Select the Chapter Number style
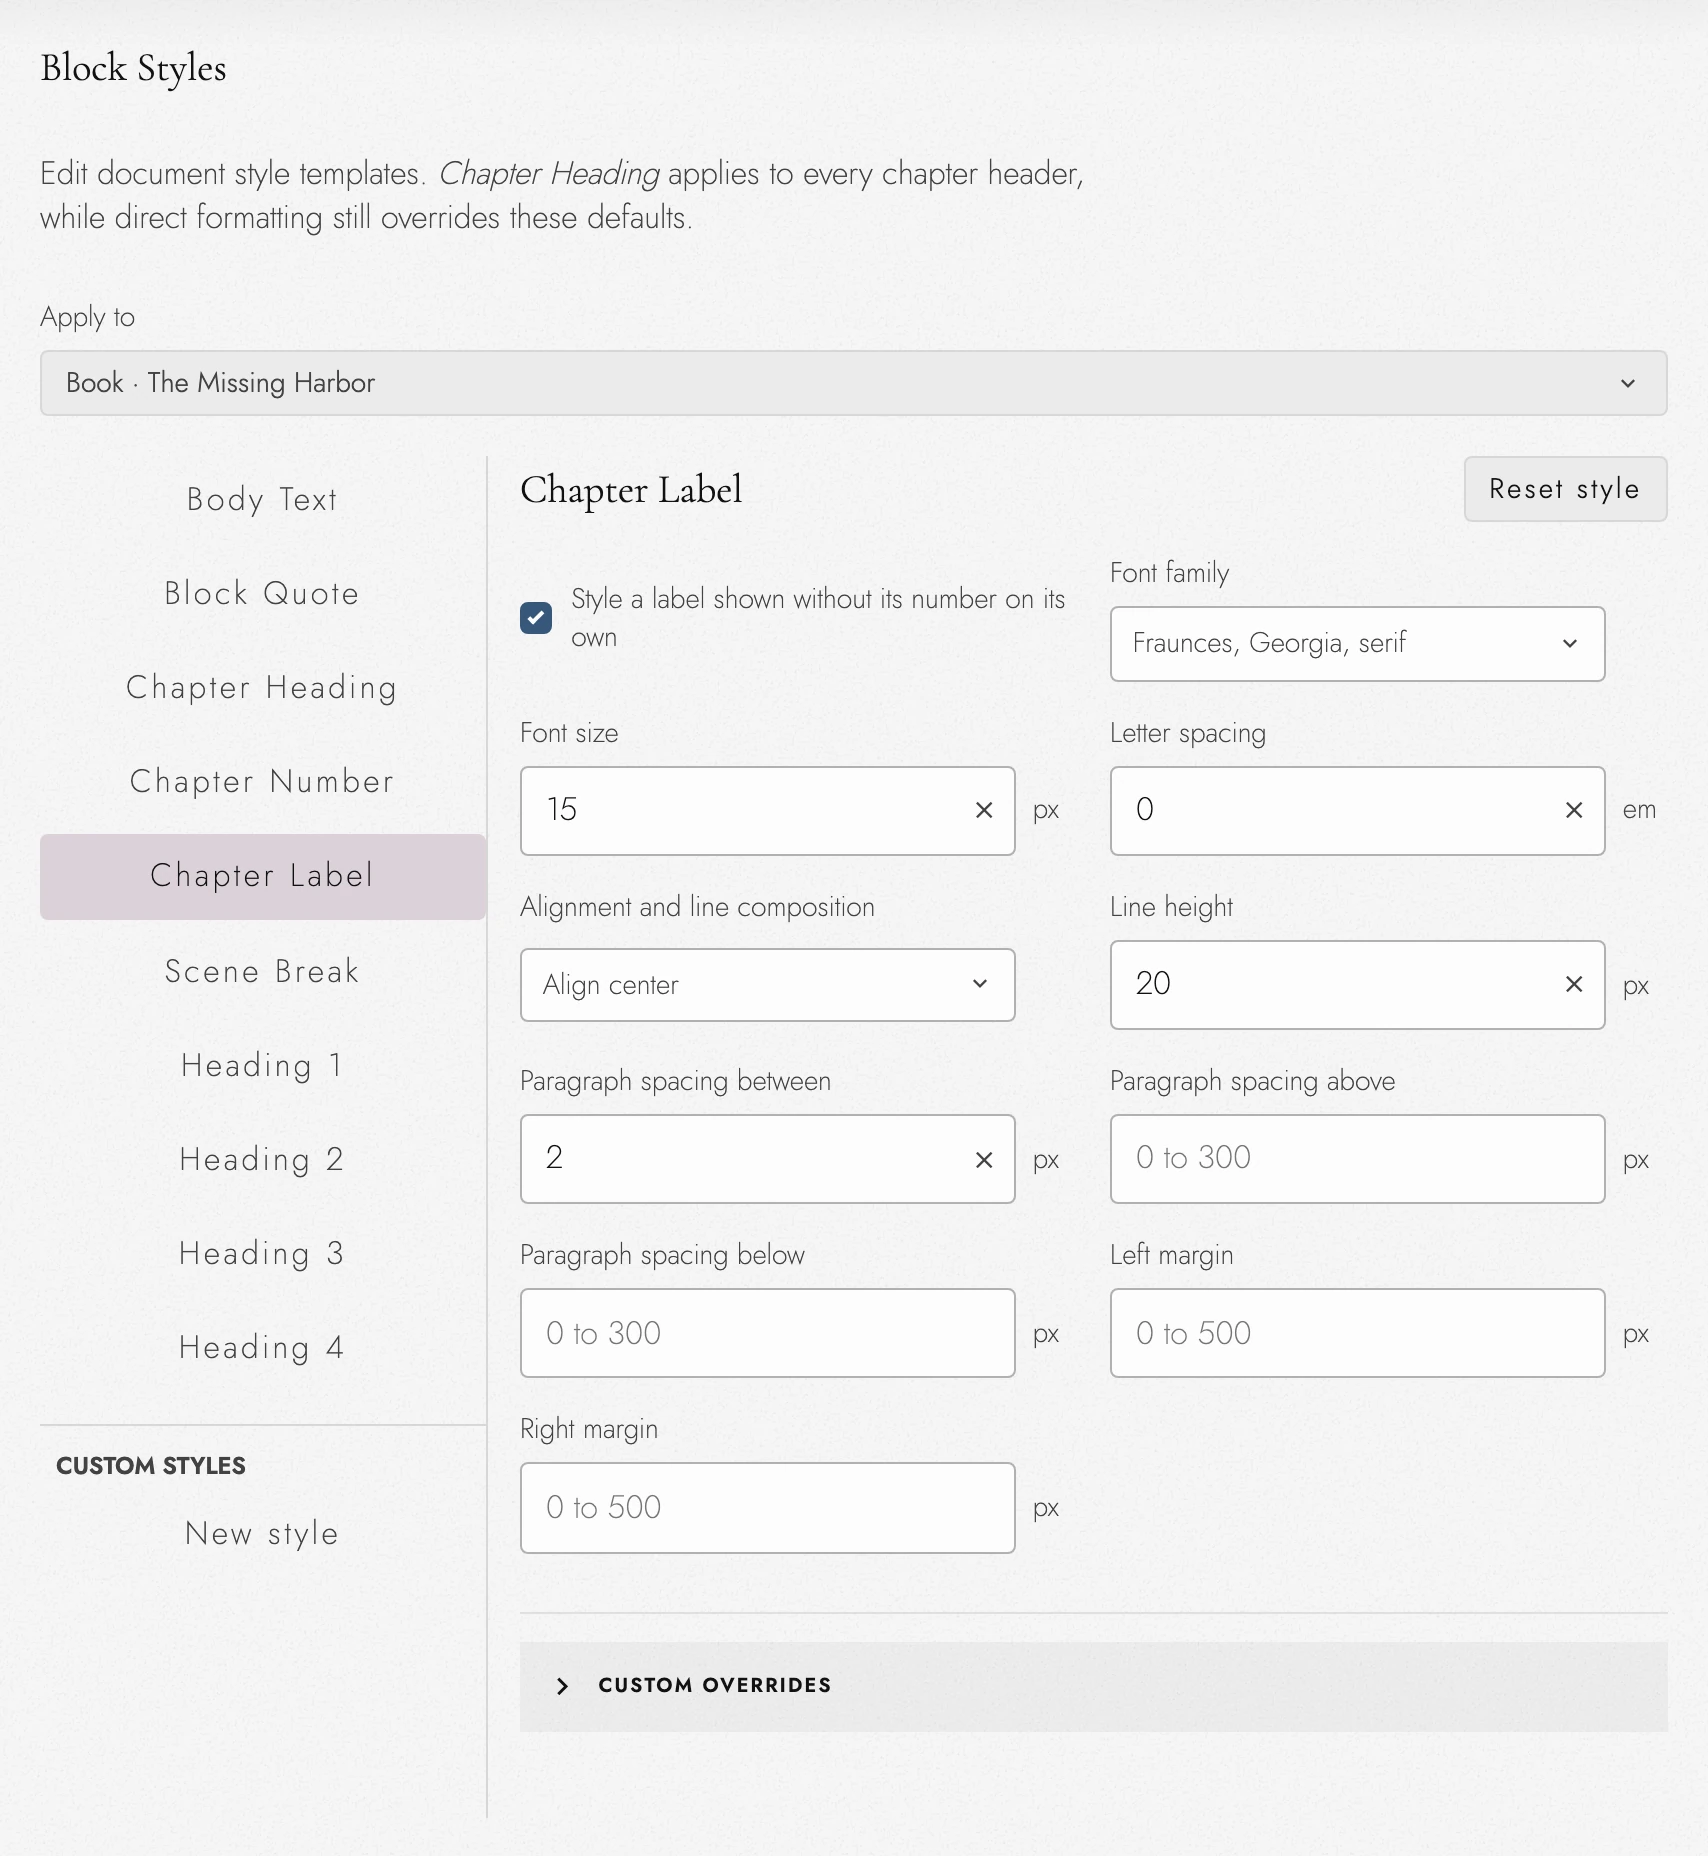1708x1856 pixels. click(262, 781)
